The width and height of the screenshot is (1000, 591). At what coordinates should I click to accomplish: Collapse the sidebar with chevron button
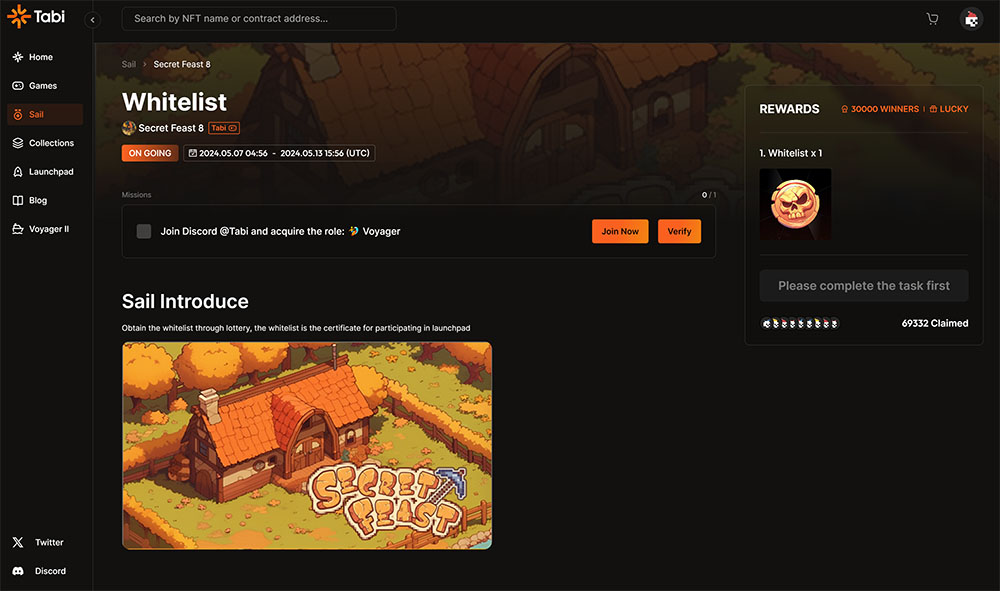(x=92, y=20)
